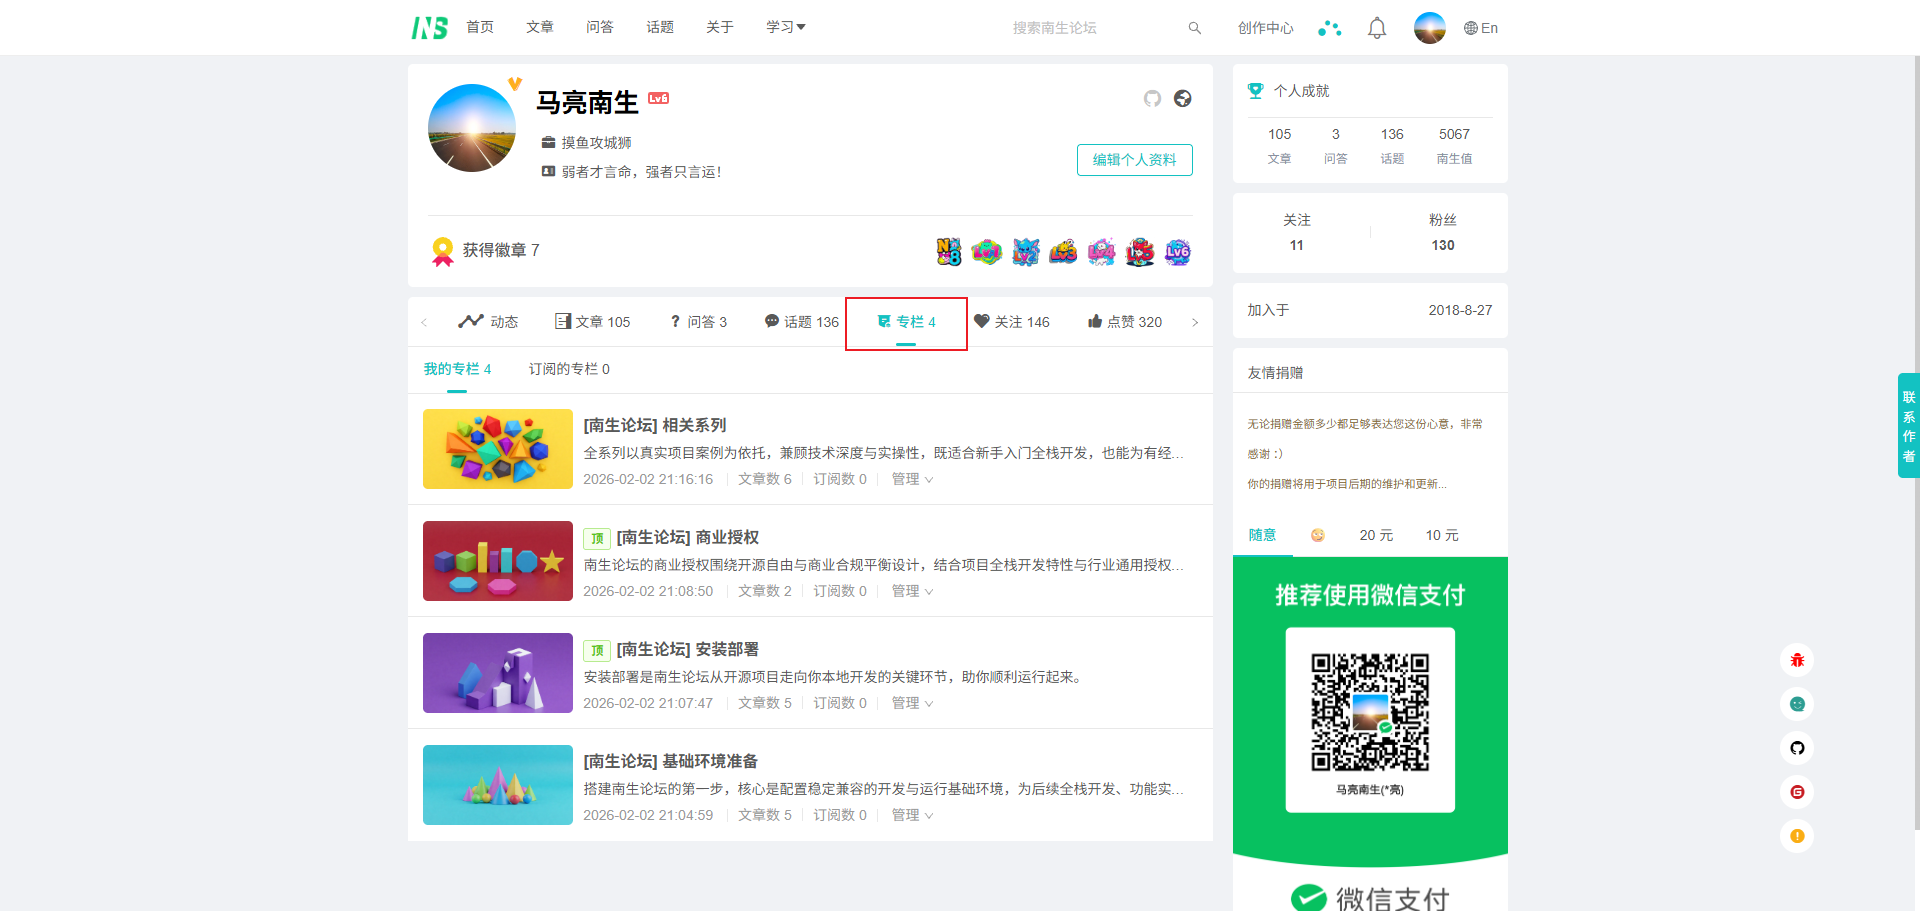The image size is (1920, 911).
Task: Expand the 学习 dropdown menu
Action: (x=785, y=27)
